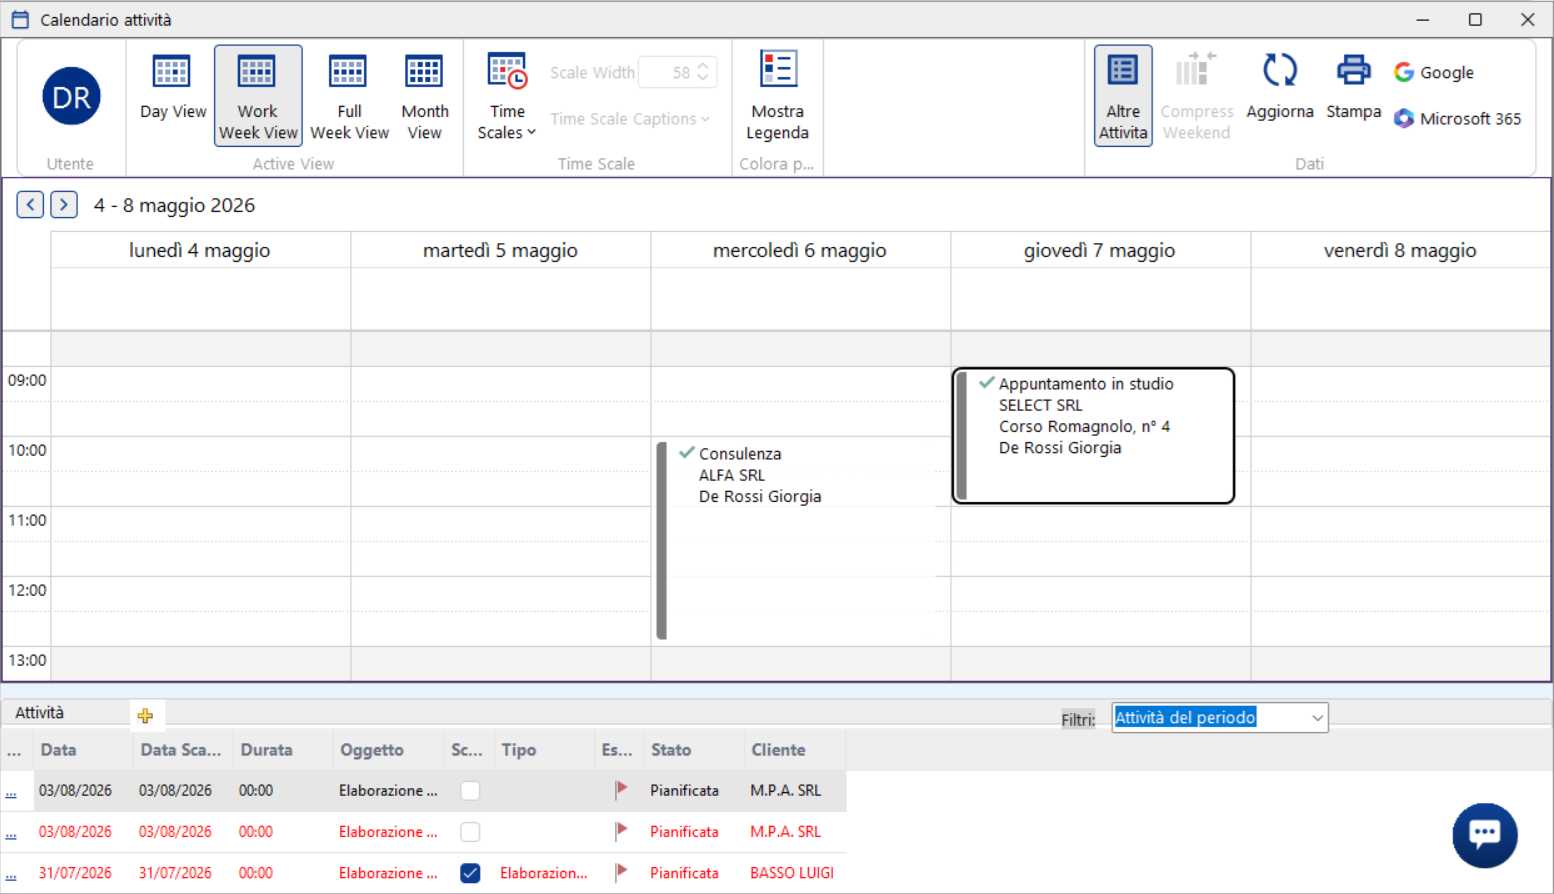
Task: Sort by the Oggetto column header
Action: point(389,750)
